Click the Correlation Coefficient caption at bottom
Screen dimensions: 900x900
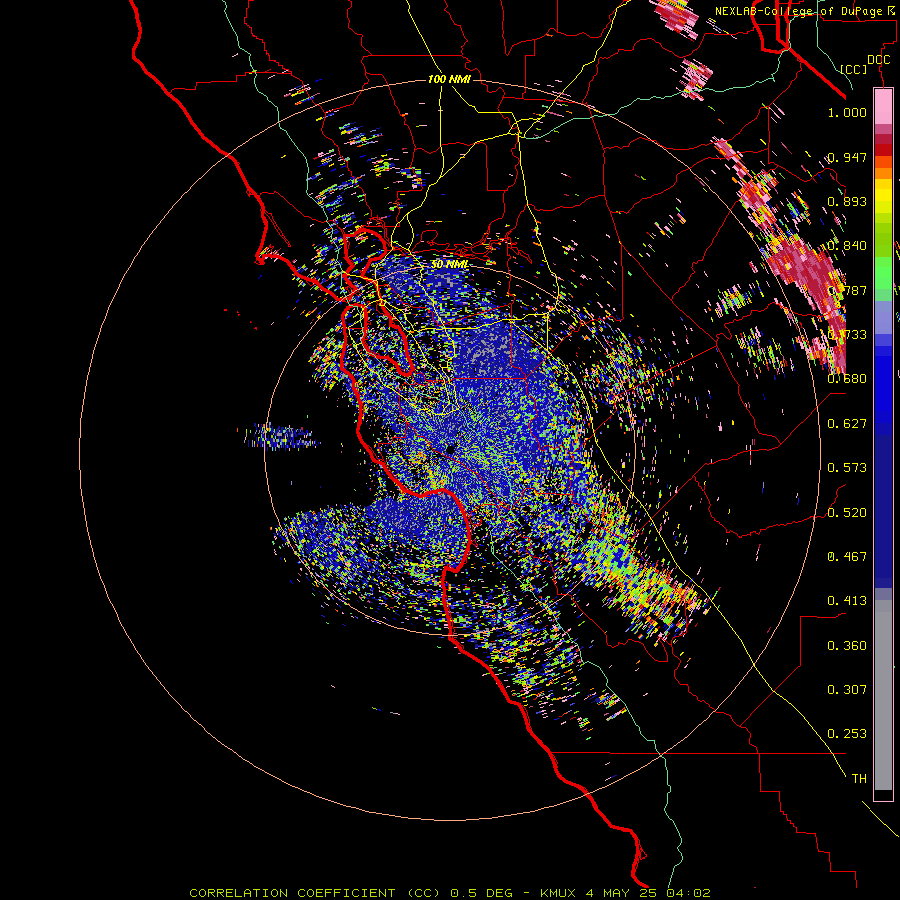coord(450,893)
